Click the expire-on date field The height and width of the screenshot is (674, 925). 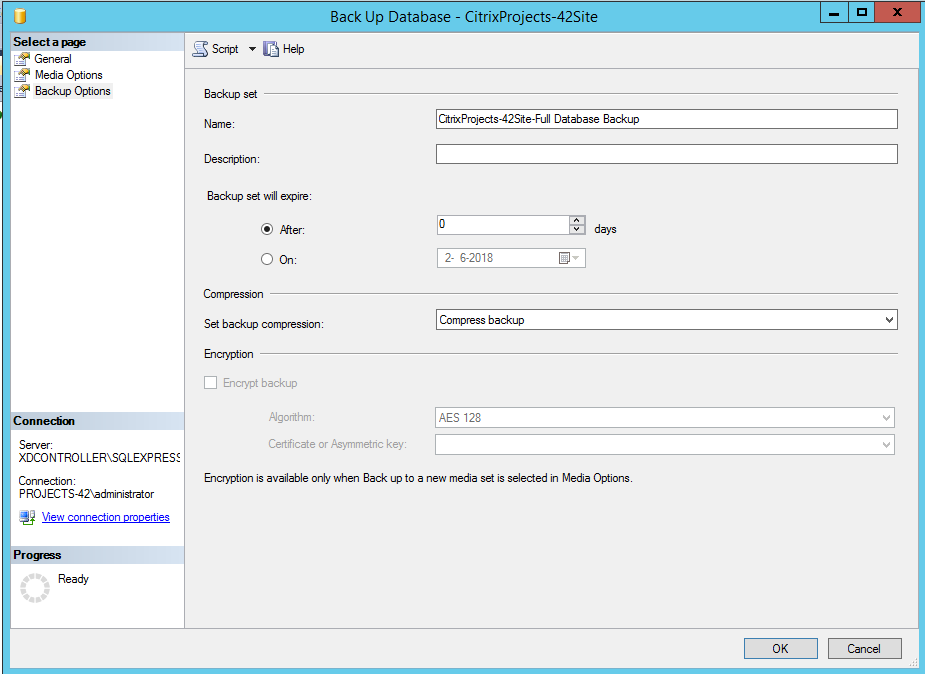511,258
